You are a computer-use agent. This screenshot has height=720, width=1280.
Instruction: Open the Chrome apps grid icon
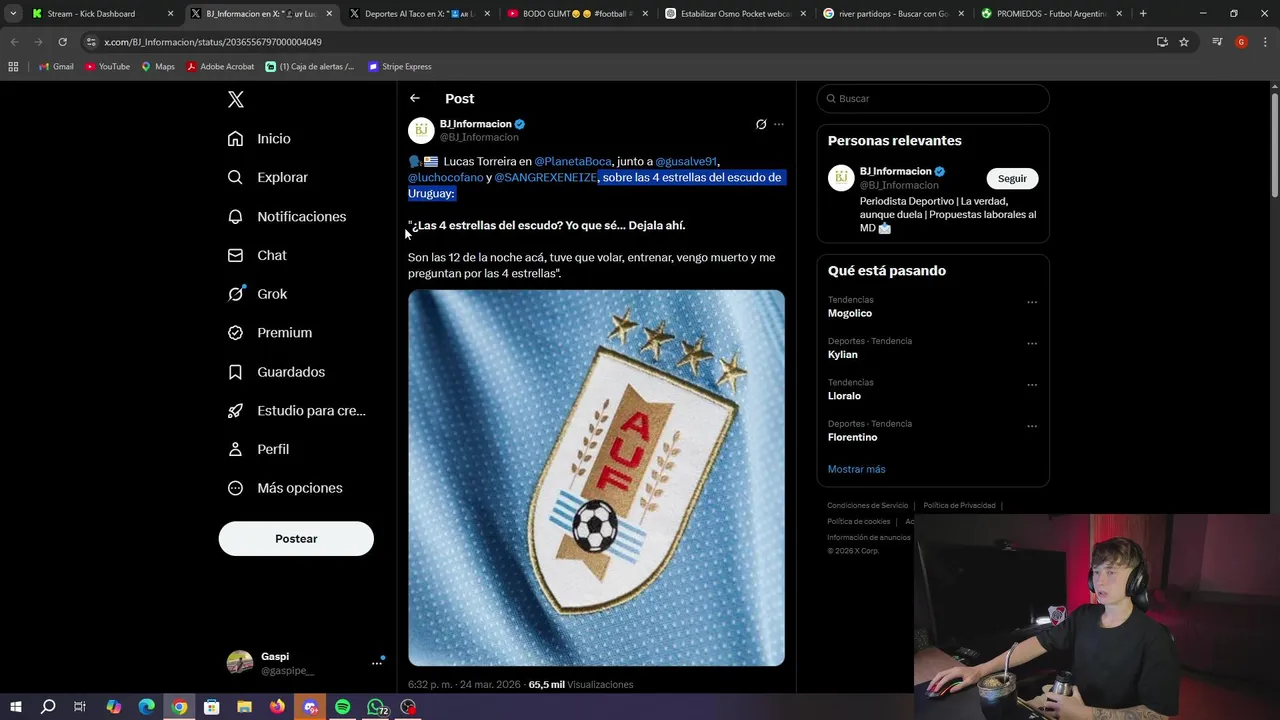pyautogui.click(x=13, y=66)
